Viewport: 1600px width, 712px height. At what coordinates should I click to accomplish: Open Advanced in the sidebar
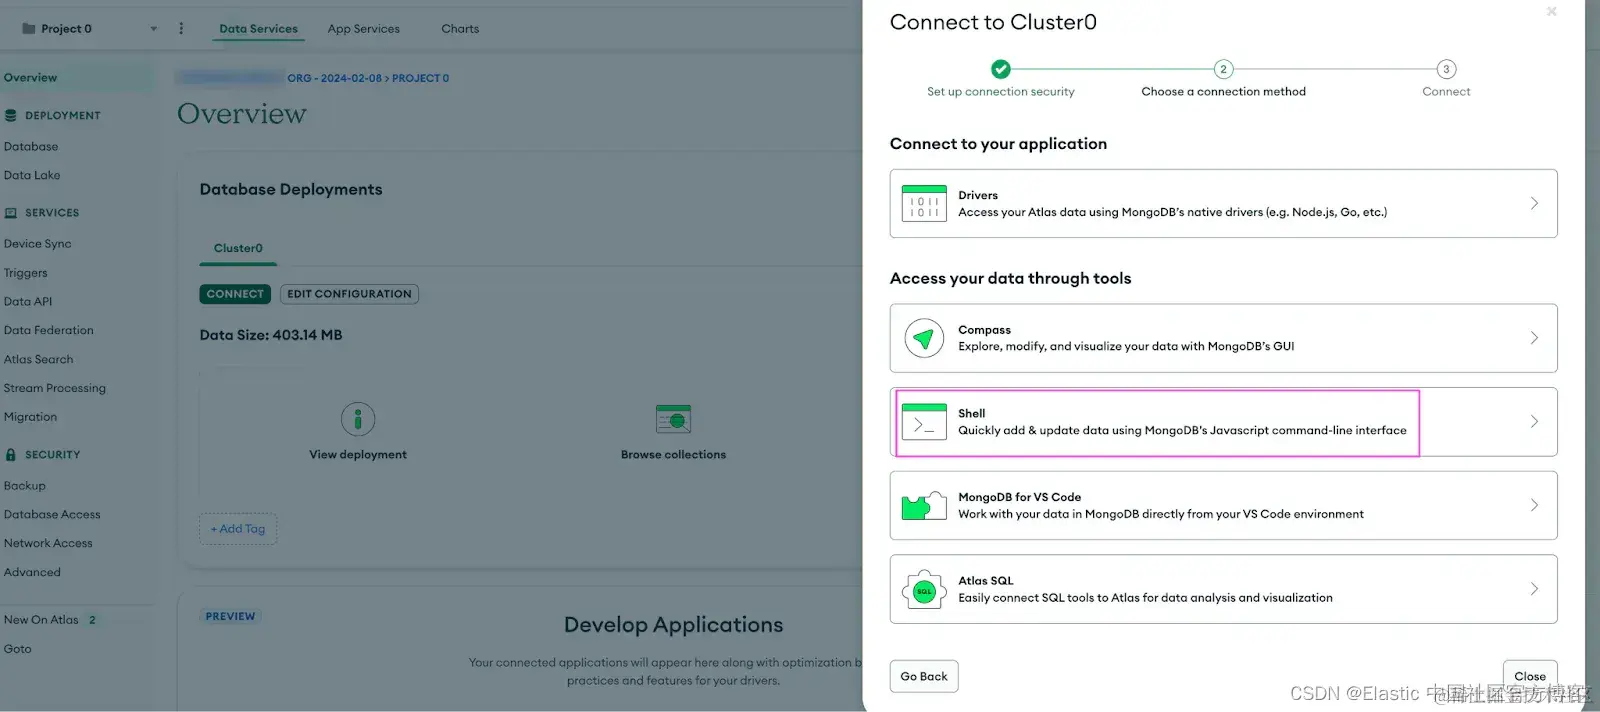32,573
